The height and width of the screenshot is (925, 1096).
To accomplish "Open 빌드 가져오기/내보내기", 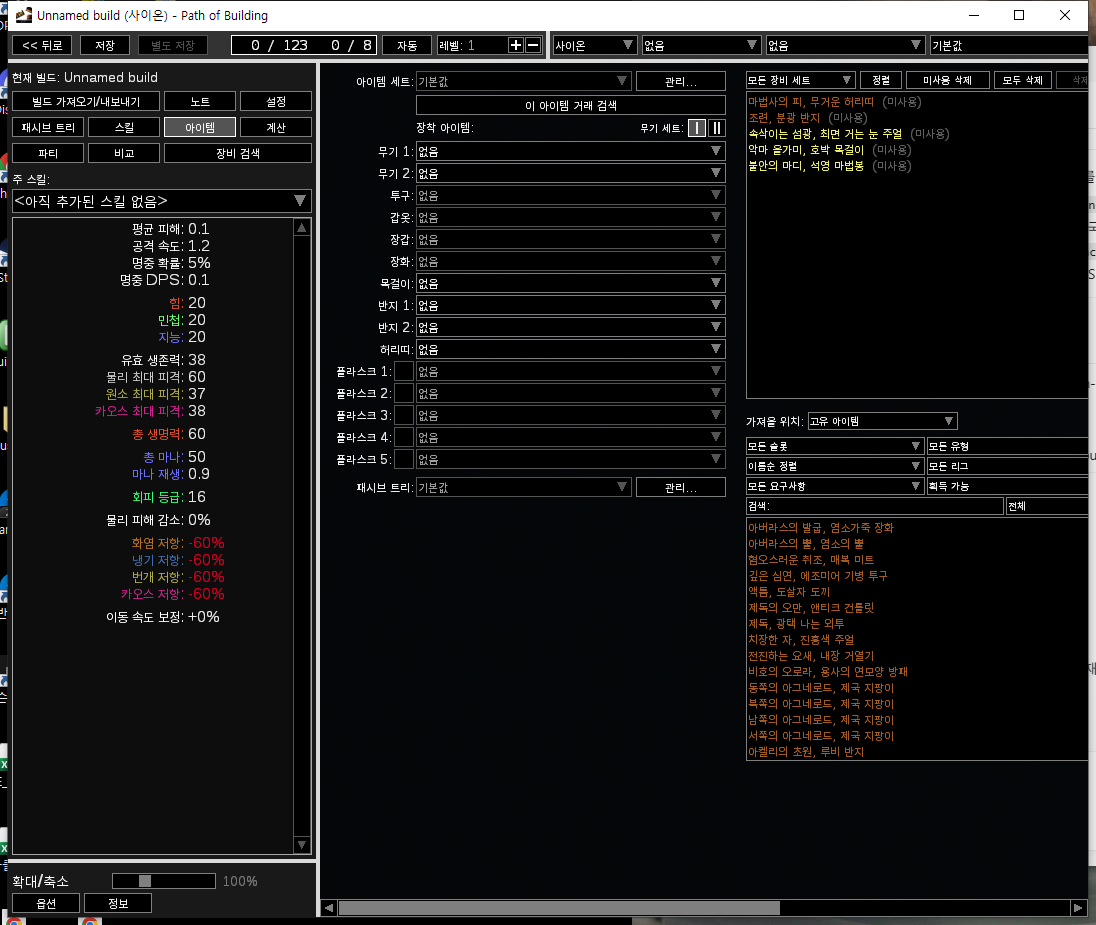I will tap(86, 101).
